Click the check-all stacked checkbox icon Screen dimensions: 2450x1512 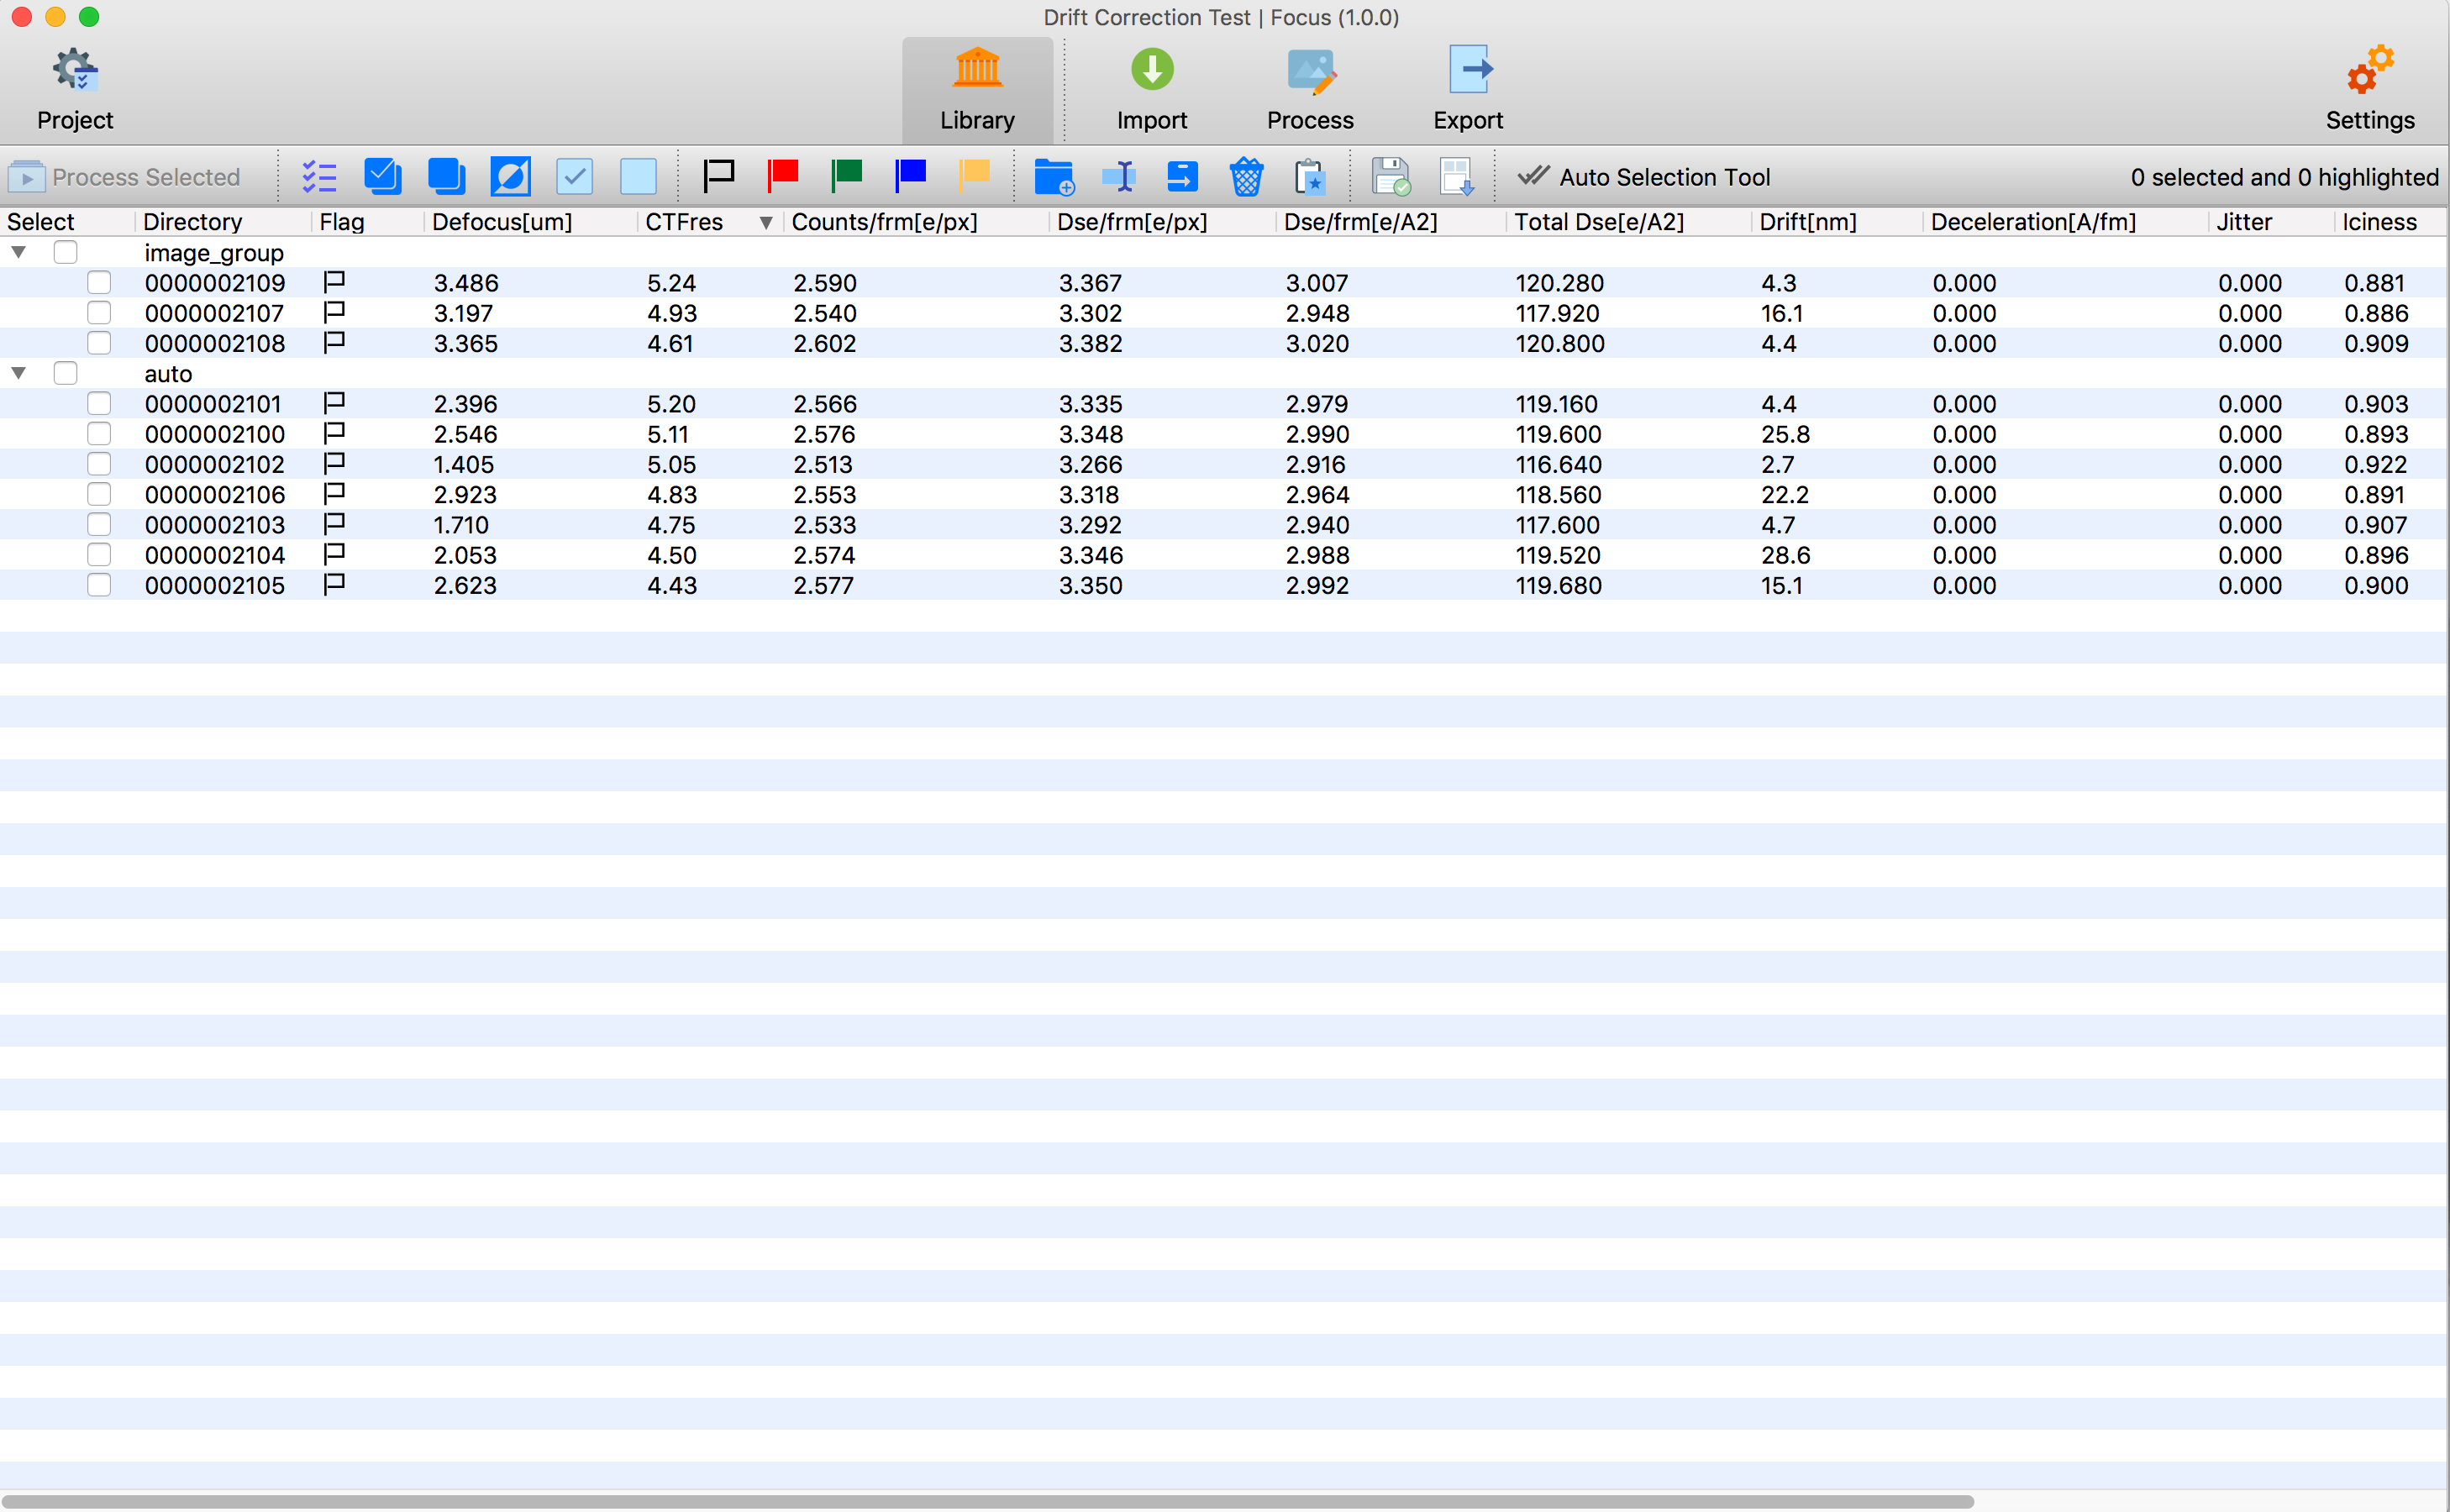pyautogui.click(x=382, y=177)
